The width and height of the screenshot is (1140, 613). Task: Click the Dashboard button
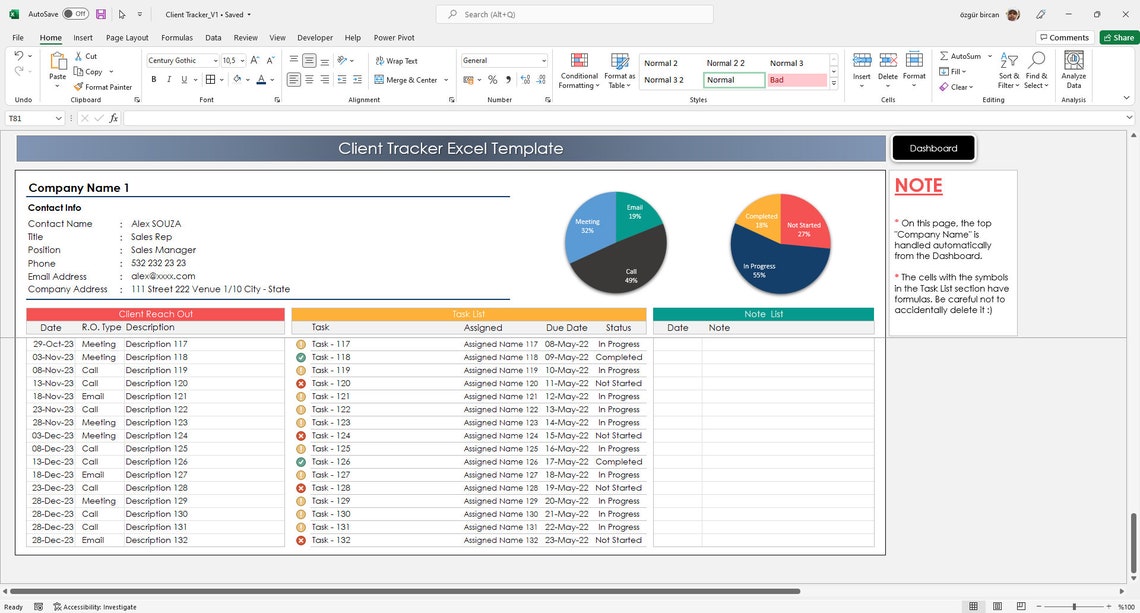932,147
